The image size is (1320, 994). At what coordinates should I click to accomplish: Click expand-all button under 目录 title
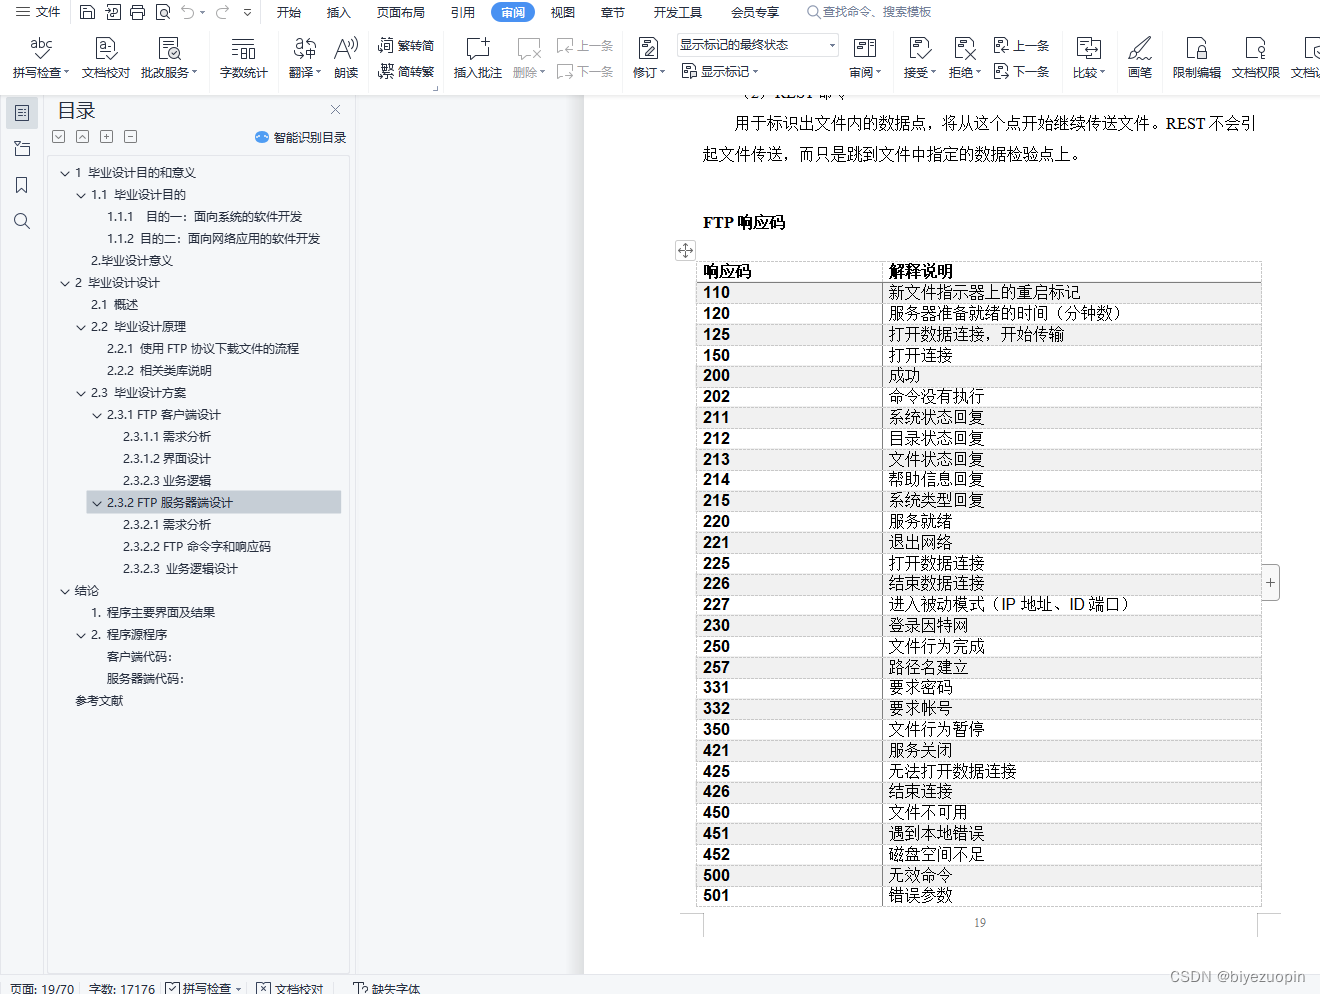click(59, 136)
